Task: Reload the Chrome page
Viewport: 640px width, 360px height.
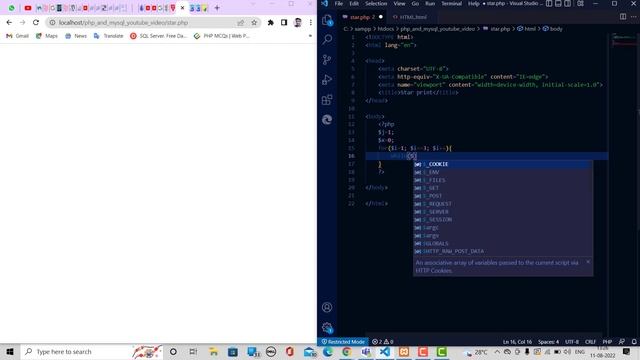Action: click(x=36, y=22)
